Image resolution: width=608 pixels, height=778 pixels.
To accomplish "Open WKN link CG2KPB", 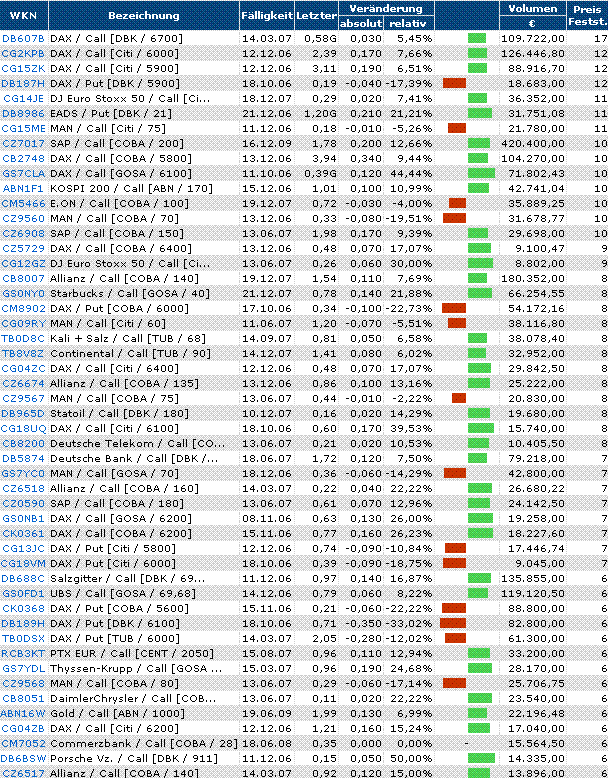I will 23,53.
